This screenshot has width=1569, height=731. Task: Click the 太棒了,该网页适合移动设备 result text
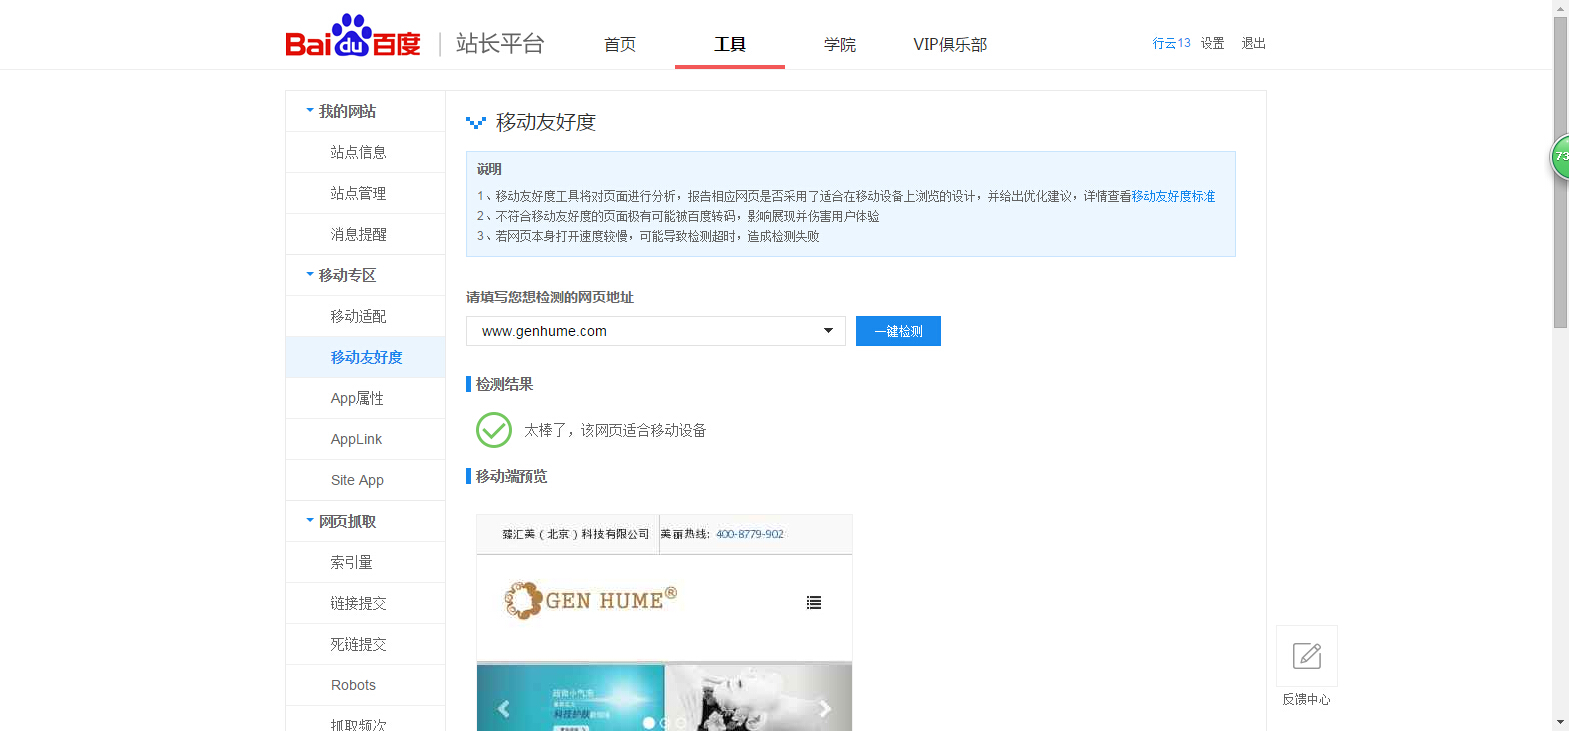[615, 430]
